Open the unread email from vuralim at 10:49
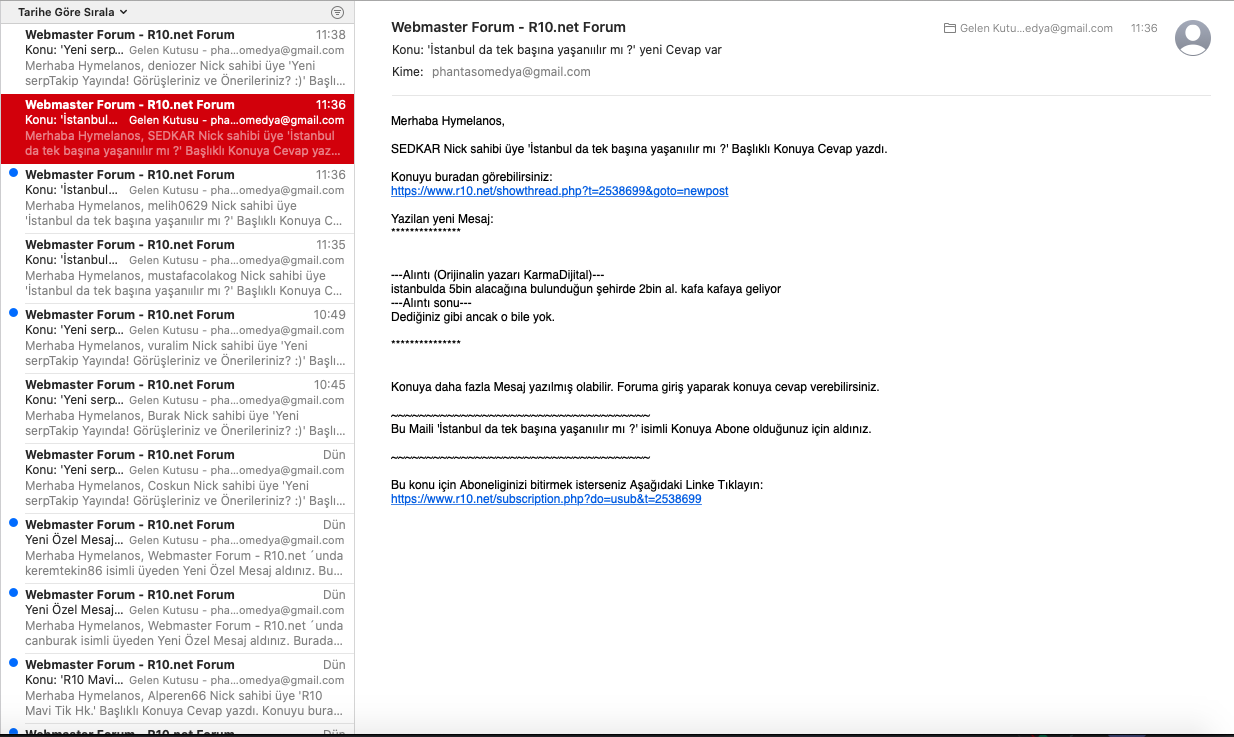Viewport: 1234px width, 737px height. pos(177,338)
